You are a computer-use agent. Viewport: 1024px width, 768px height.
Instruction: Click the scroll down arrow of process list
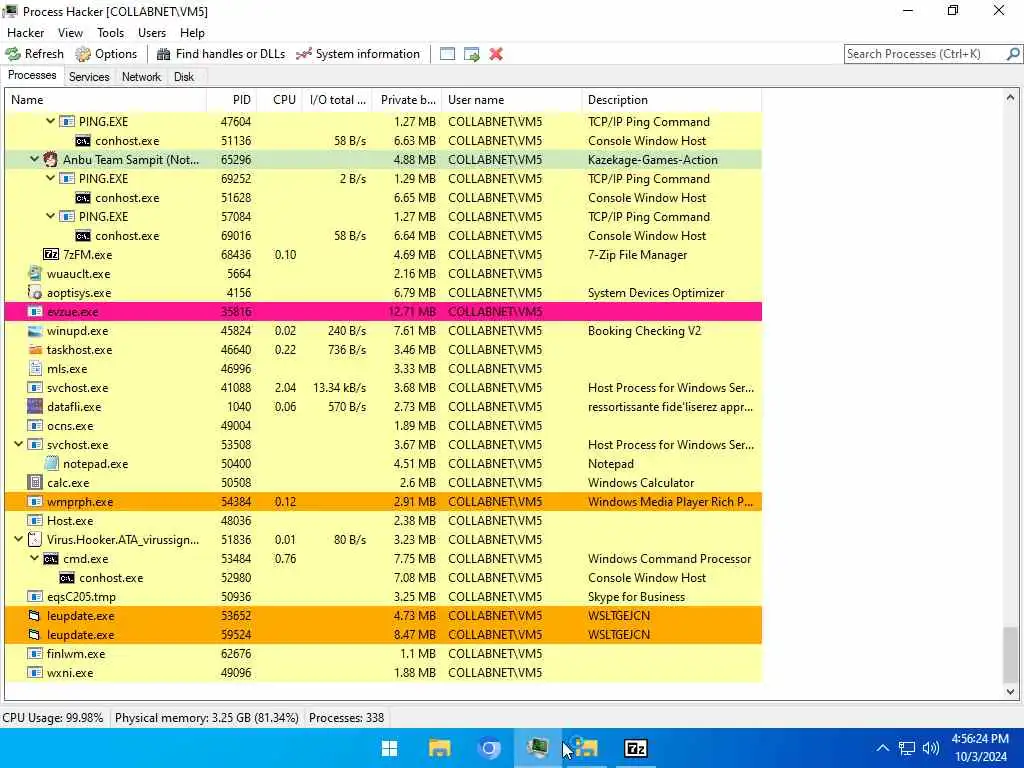(x=1010, y=692)
